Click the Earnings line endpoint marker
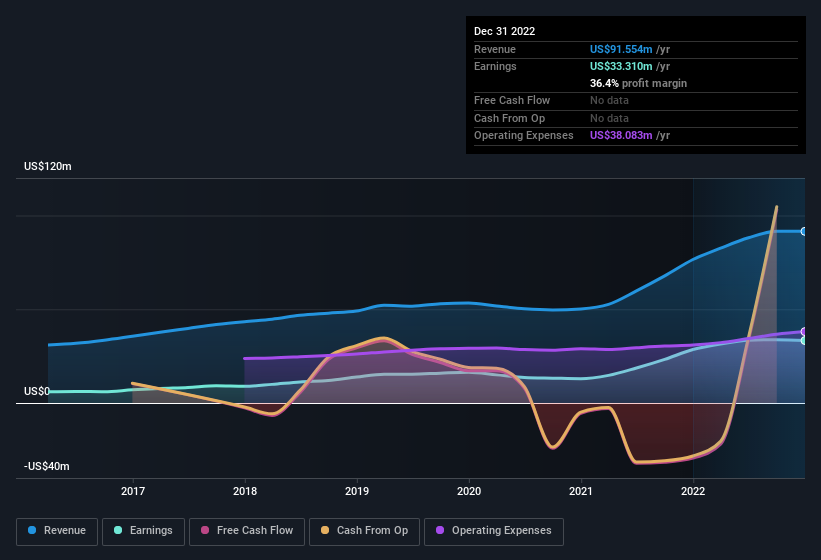The width and height of the screenshot is (821, 560). 803,341
